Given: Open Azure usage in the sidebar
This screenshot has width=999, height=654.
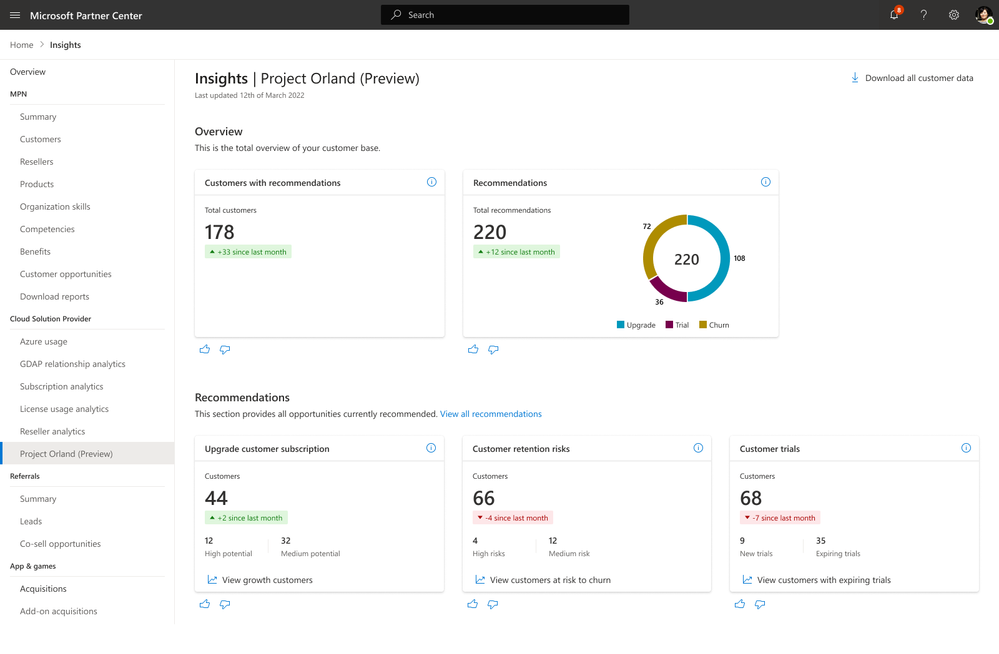Looking at the screenshot, I should [x=43, y=342].
